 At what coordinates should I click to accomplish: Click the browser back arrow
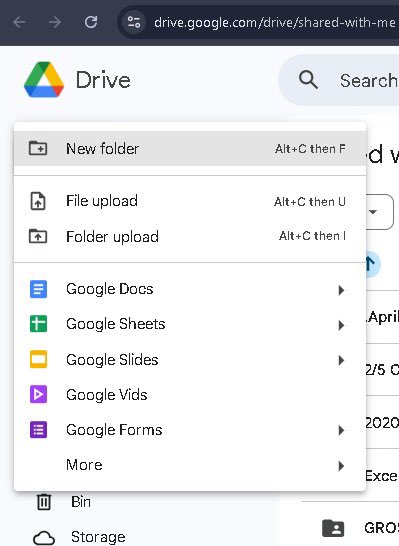point(19,23)
